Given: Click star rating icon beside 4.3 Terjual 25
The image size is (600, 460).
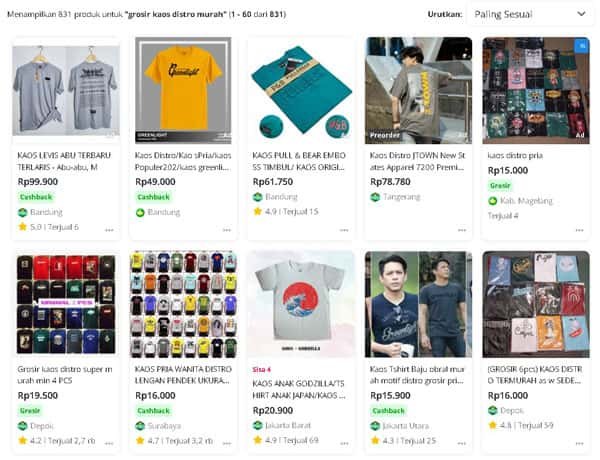Looking at the screenshot, I should [x=375, y=440].
